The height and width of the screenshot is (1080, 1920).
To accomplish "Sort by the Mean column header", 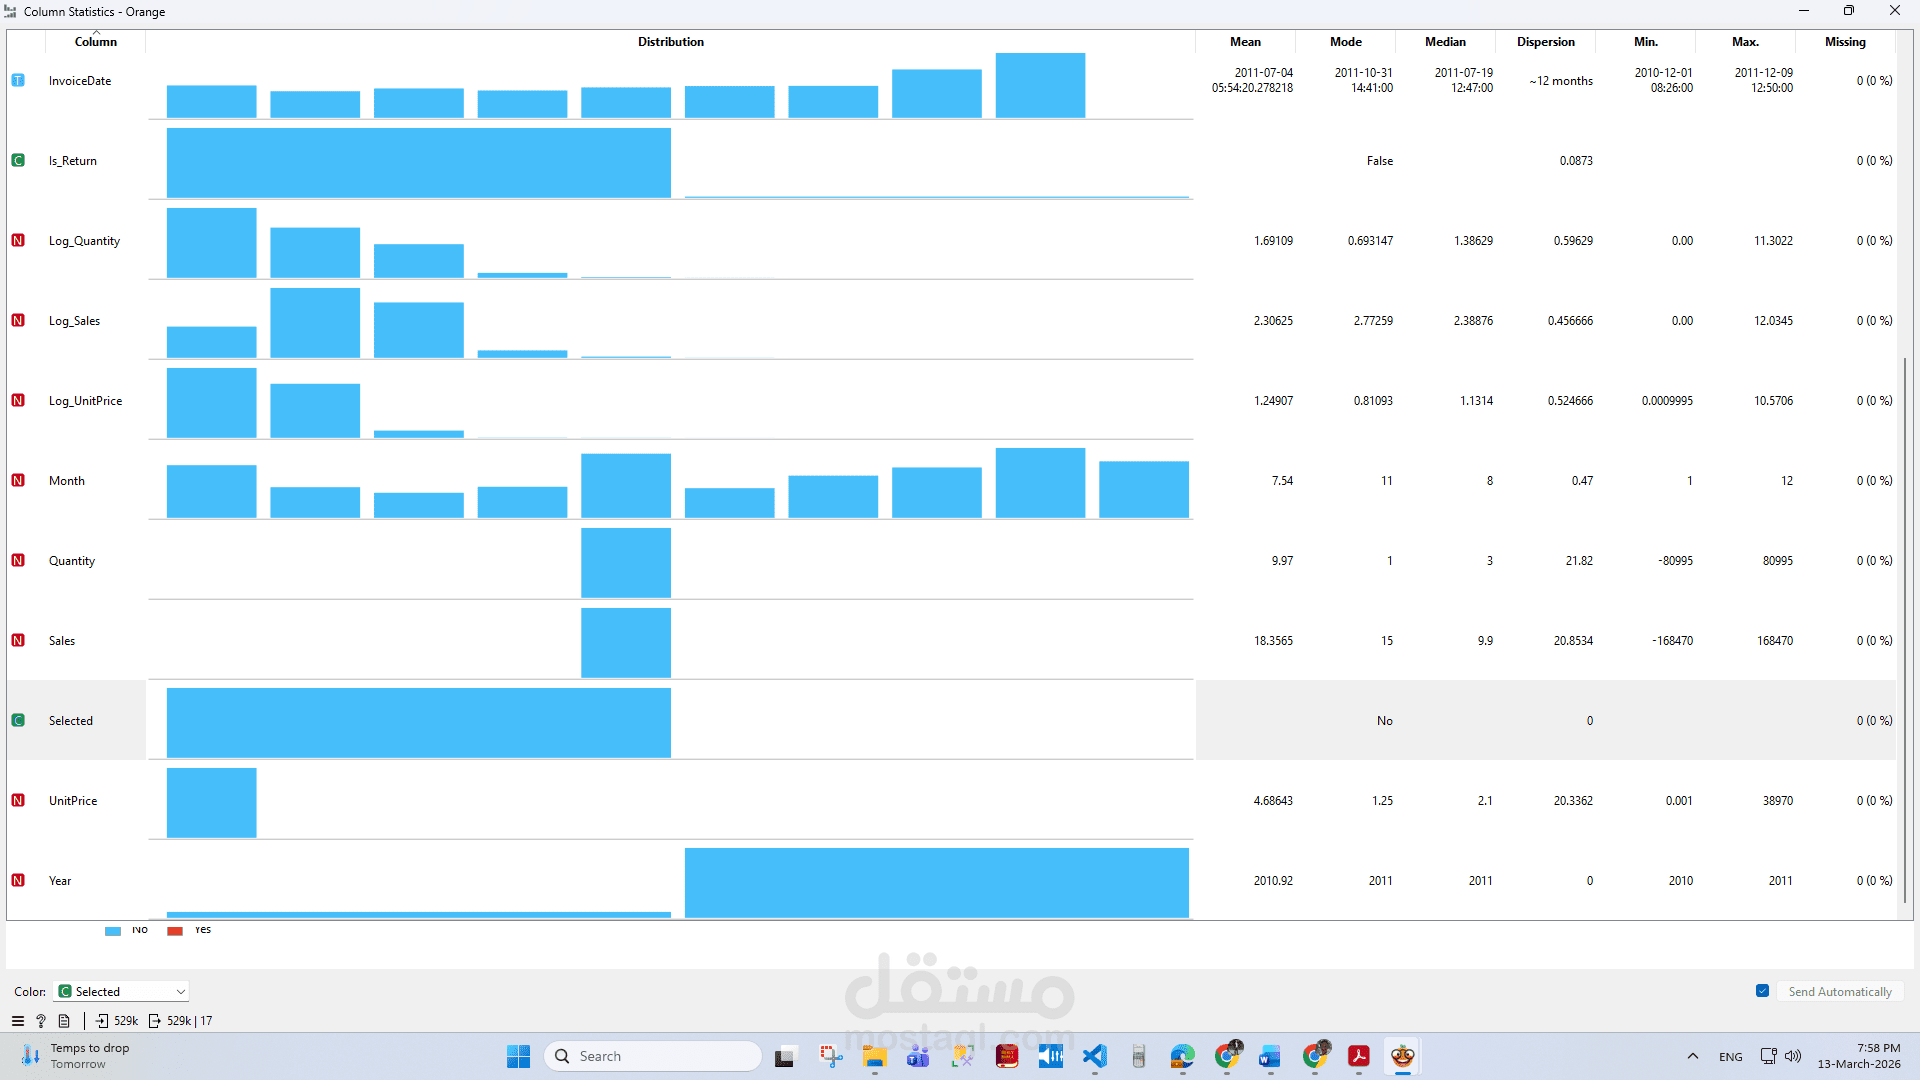I will [1245, 42].
